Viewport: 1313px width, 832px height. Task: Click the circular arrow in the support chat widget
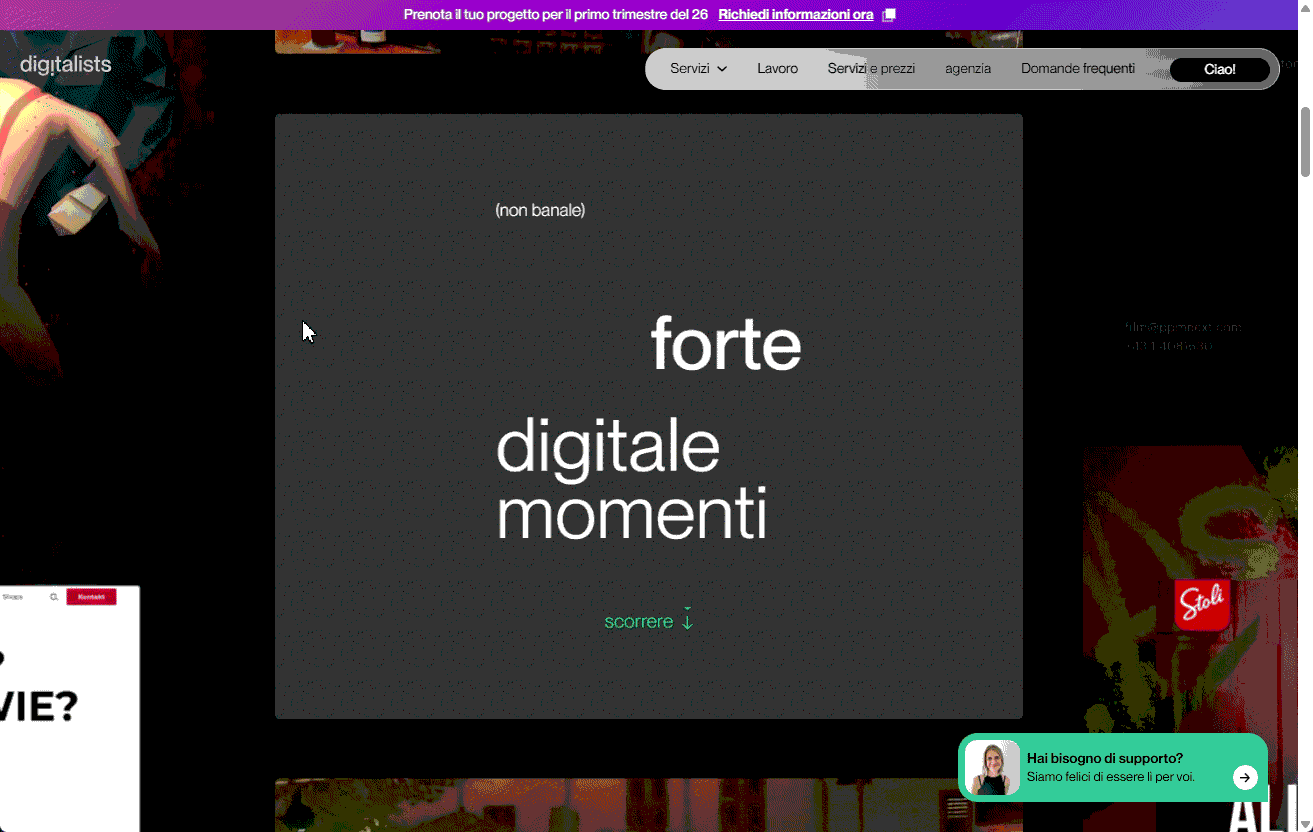pyautogui.click(x=1245, y=777)
